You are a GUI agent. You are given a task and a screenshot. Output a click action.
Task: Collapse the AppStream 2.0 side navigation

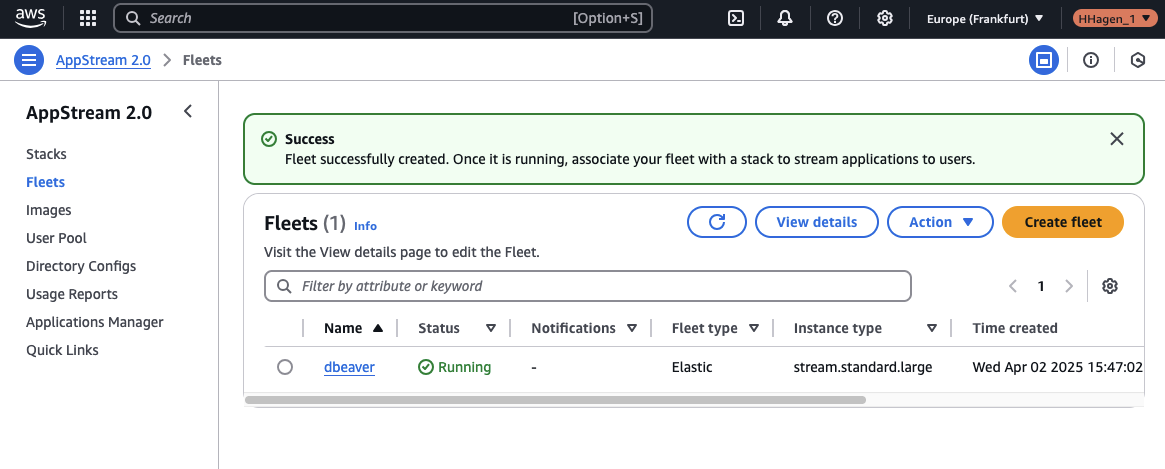[x=188, y=112]
